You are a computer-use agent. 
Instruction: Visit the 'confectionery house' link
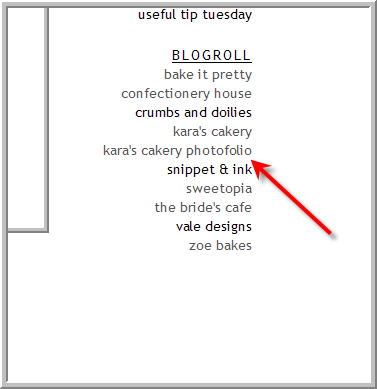click(187, 94)
